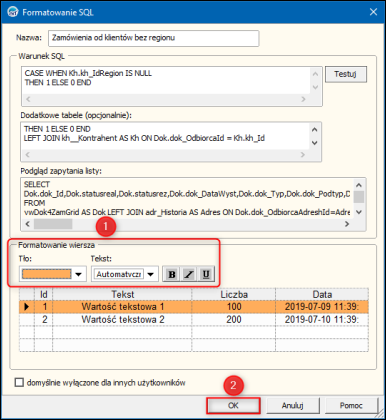386x420 pixels.
Task: Click the Anuluj button
Action: tap(292, 405)
